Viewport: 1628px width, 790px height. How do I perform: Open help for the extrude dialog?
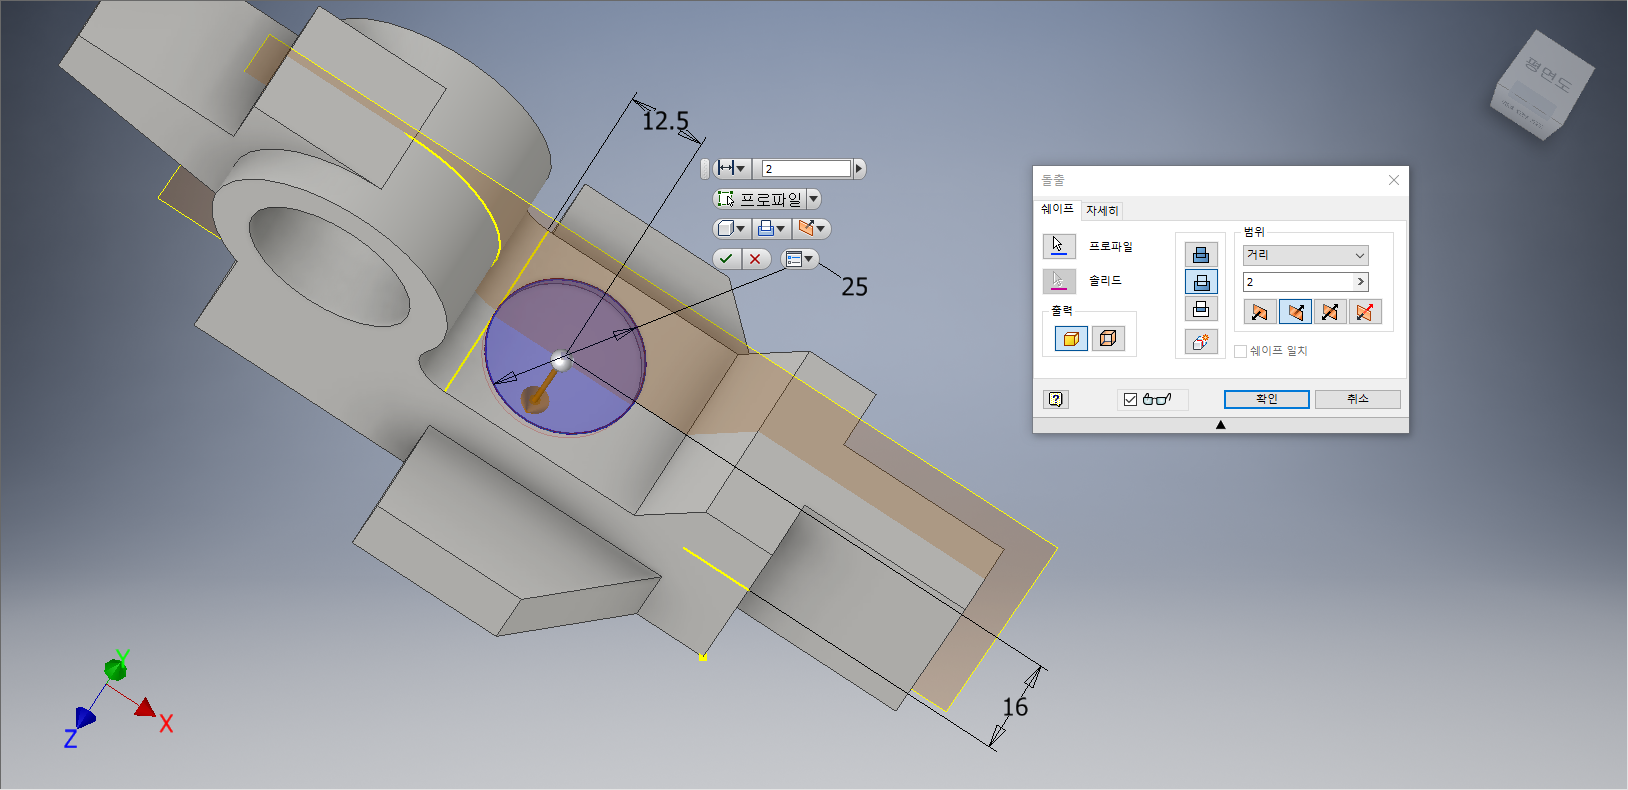(1056, 399)
